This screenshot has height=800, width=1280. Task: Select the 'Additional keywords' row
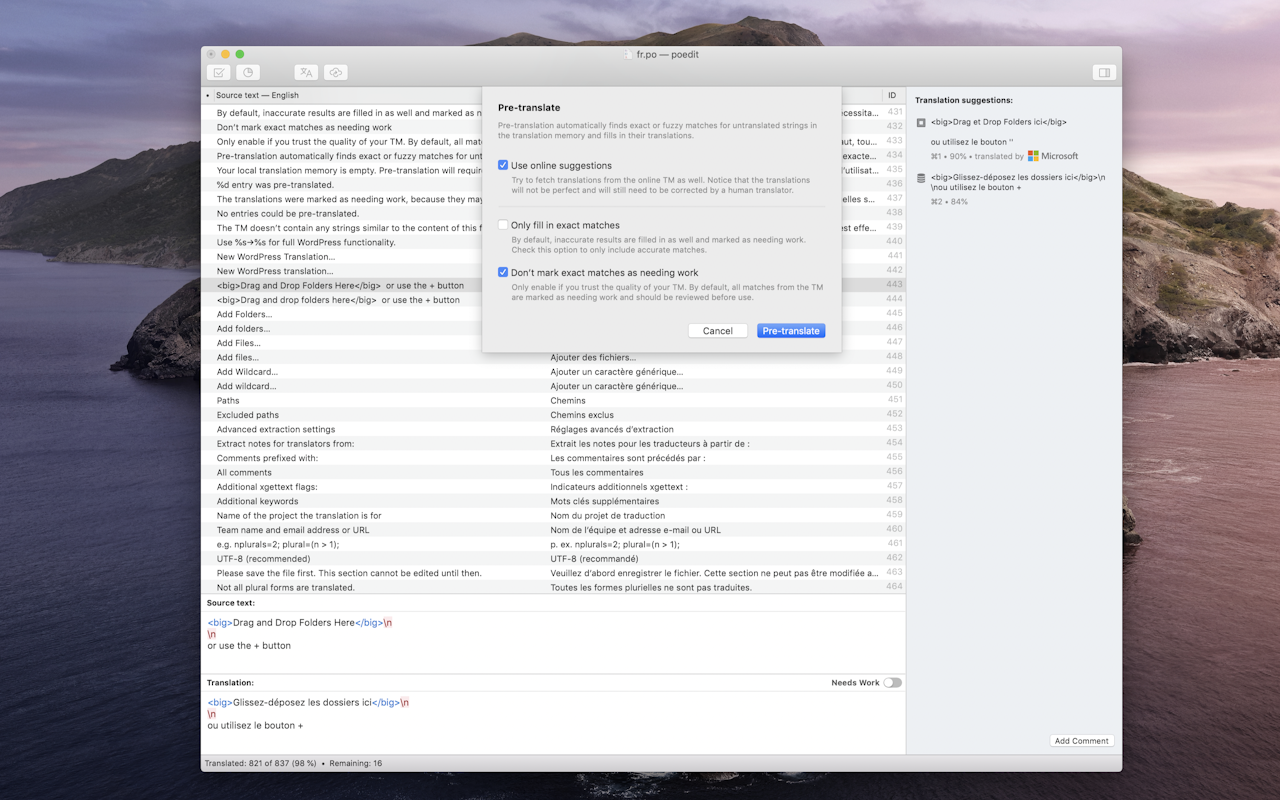coord(553,501)
